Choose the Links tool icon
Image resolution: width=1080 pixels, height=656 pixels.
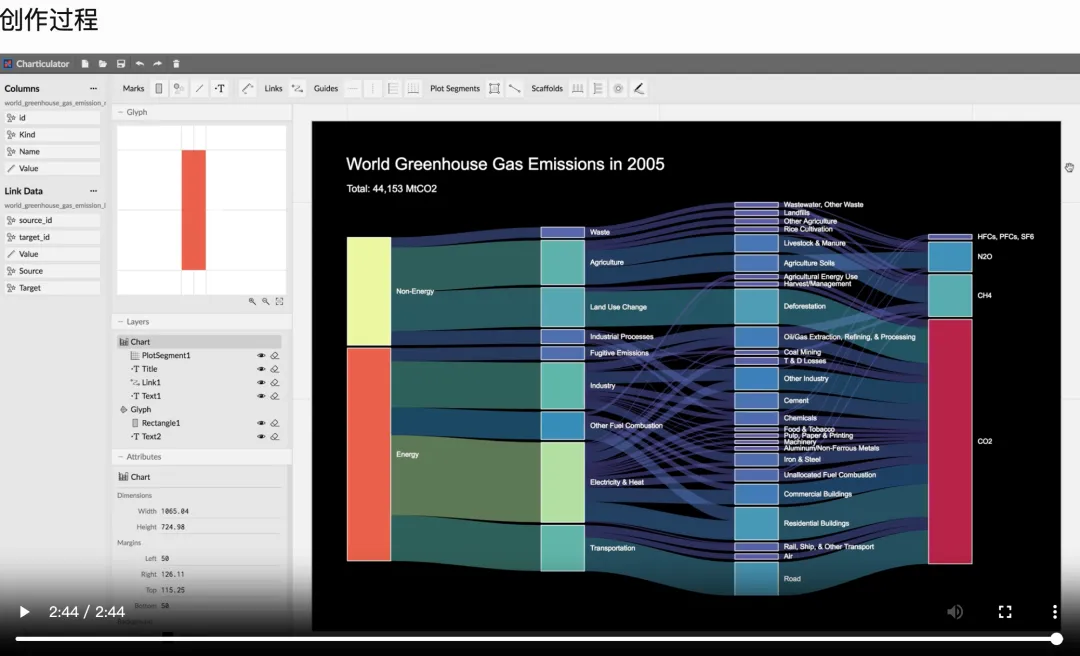pyautogui.click(x=298, y=88)
